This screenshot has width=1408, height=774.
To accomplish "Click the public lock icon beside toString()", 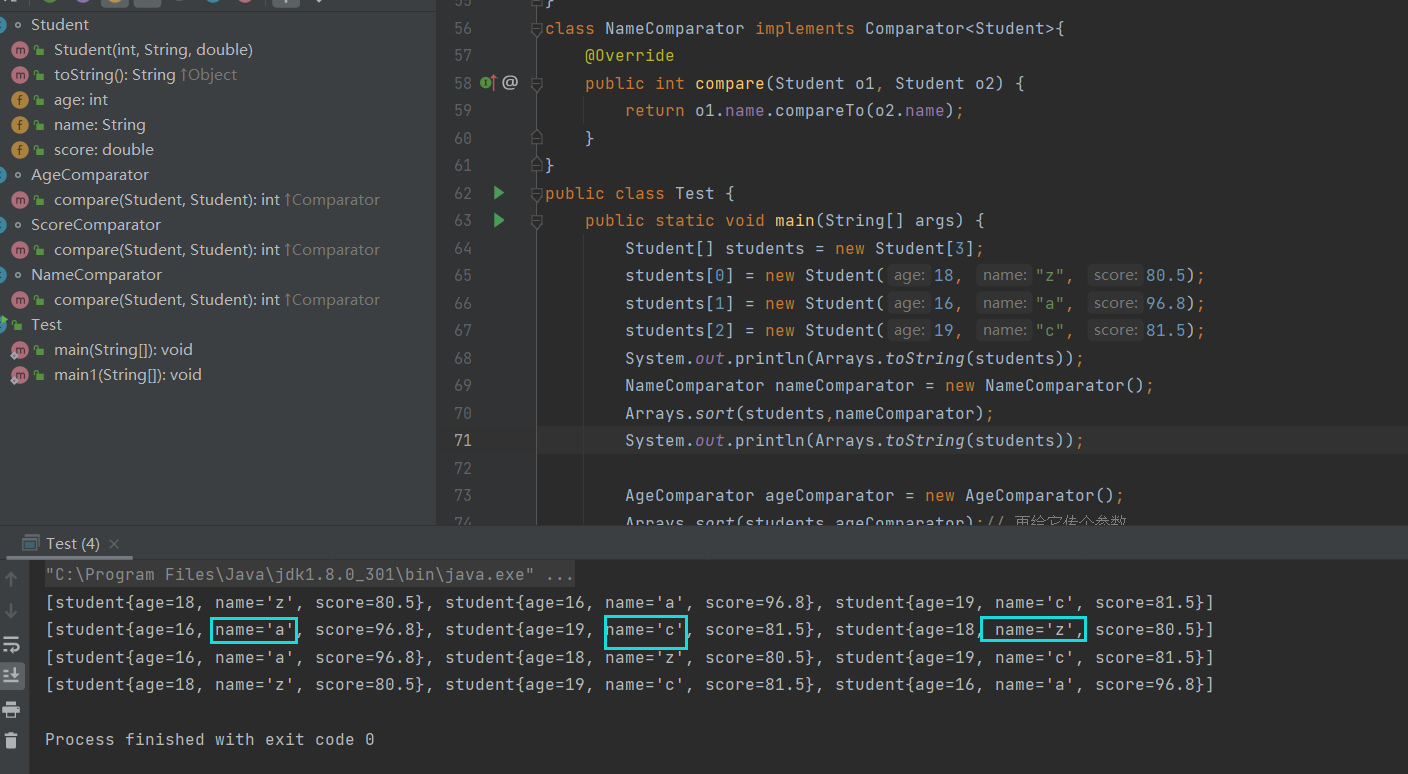I will [39, 75].
